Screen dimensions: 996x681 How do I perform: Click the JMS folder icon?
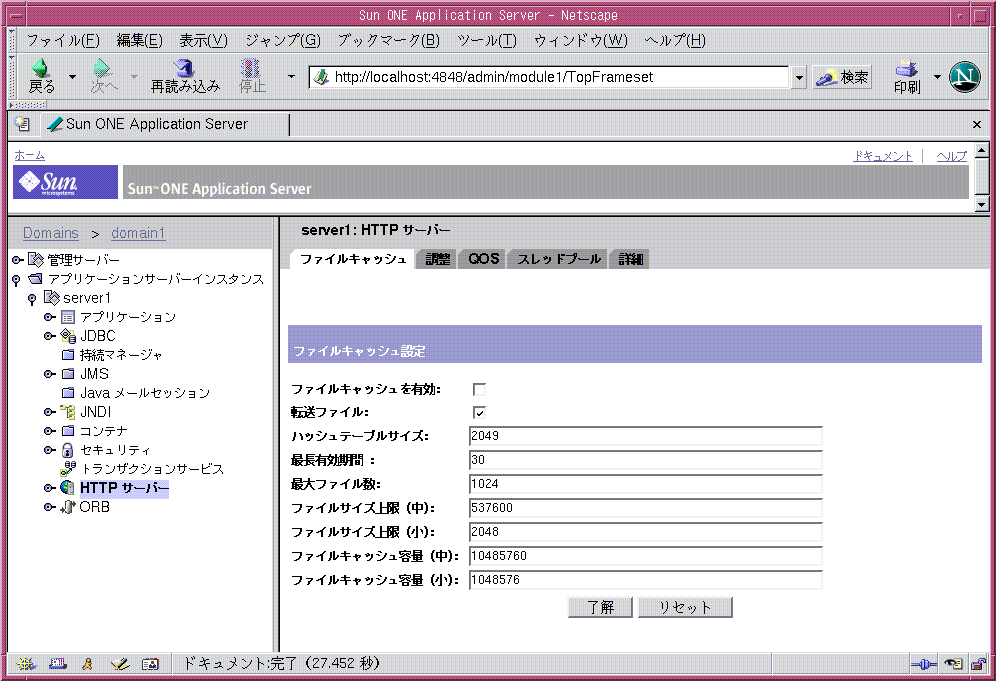[x=68, y=374]
